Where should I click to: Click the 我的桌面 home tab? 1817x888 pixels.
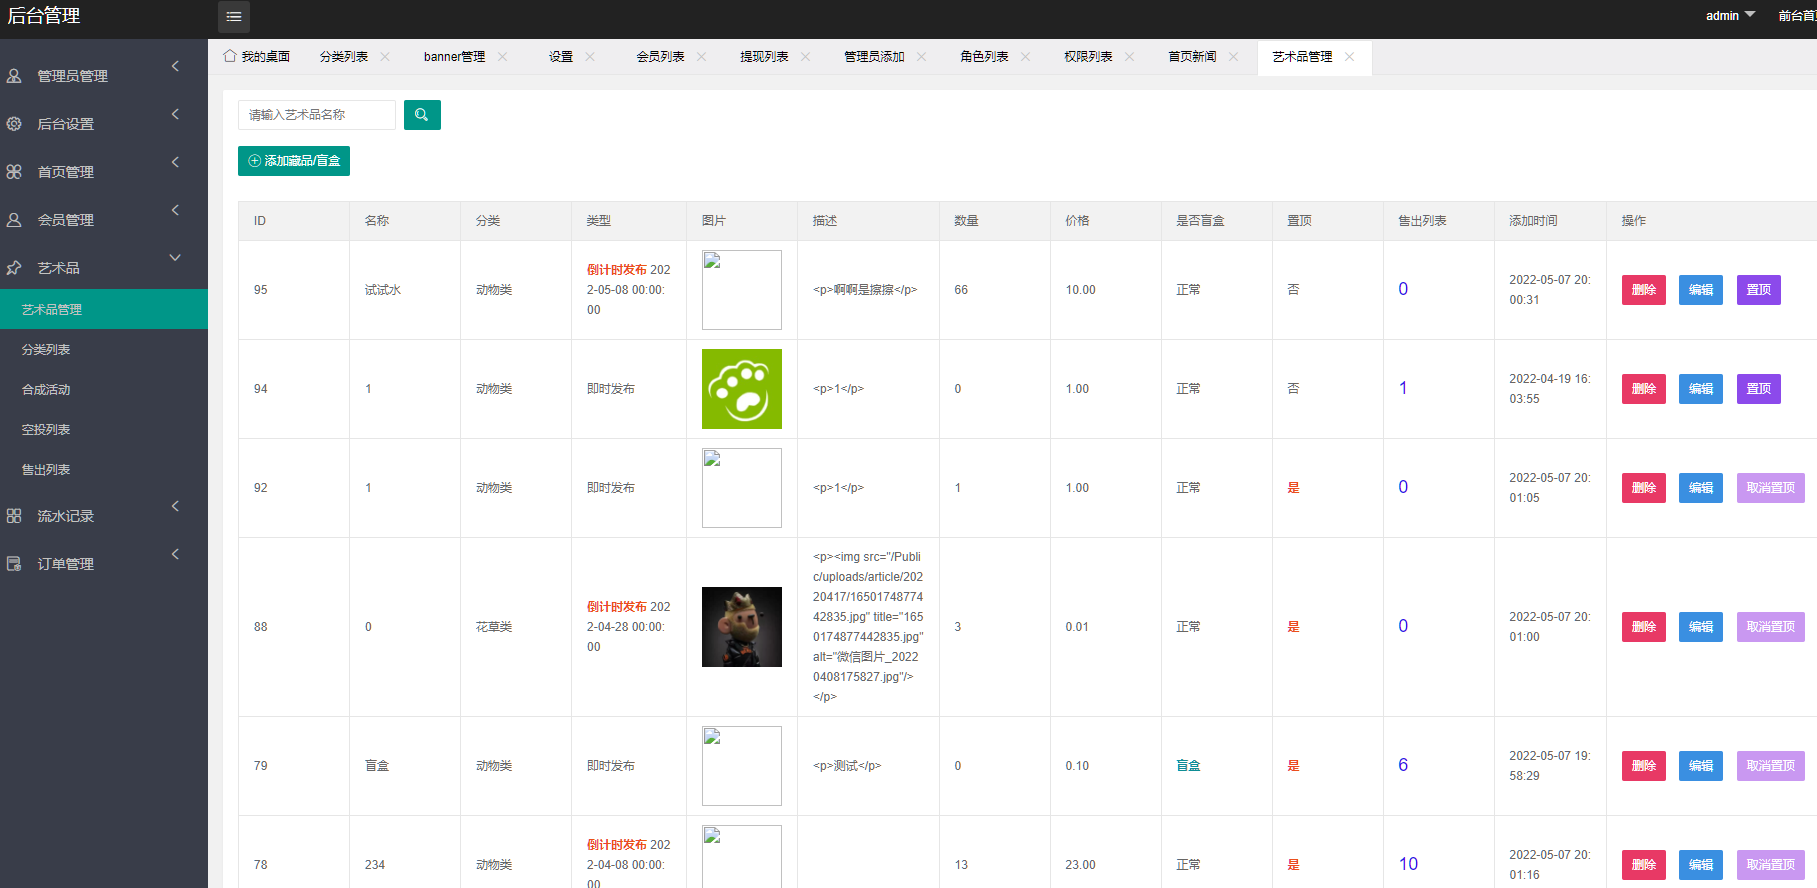tap(257, 57)
